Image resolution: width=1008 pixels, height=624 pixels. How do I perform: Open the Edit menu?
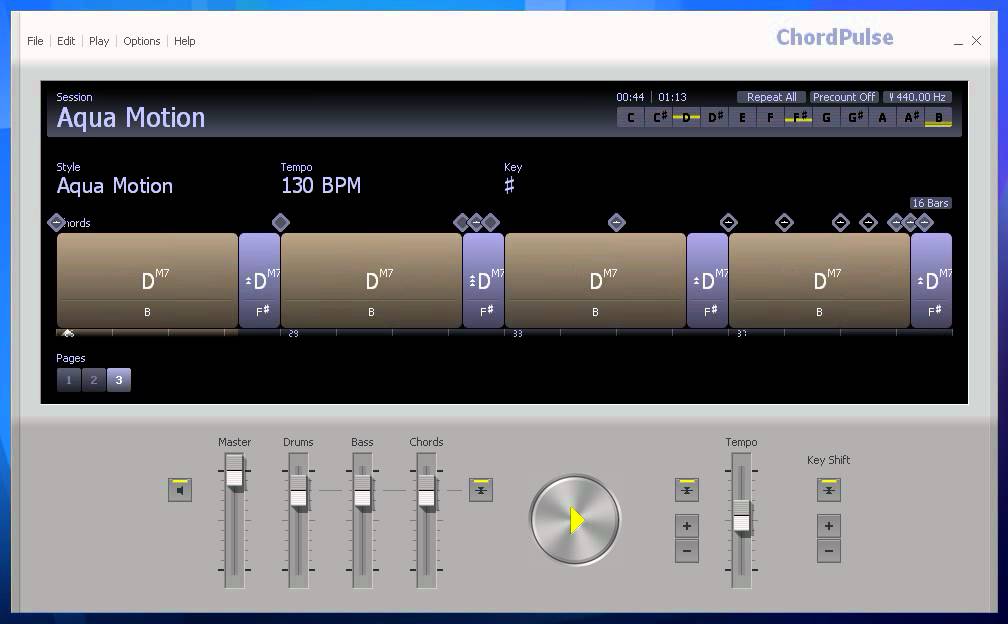[x=66, y=41]
